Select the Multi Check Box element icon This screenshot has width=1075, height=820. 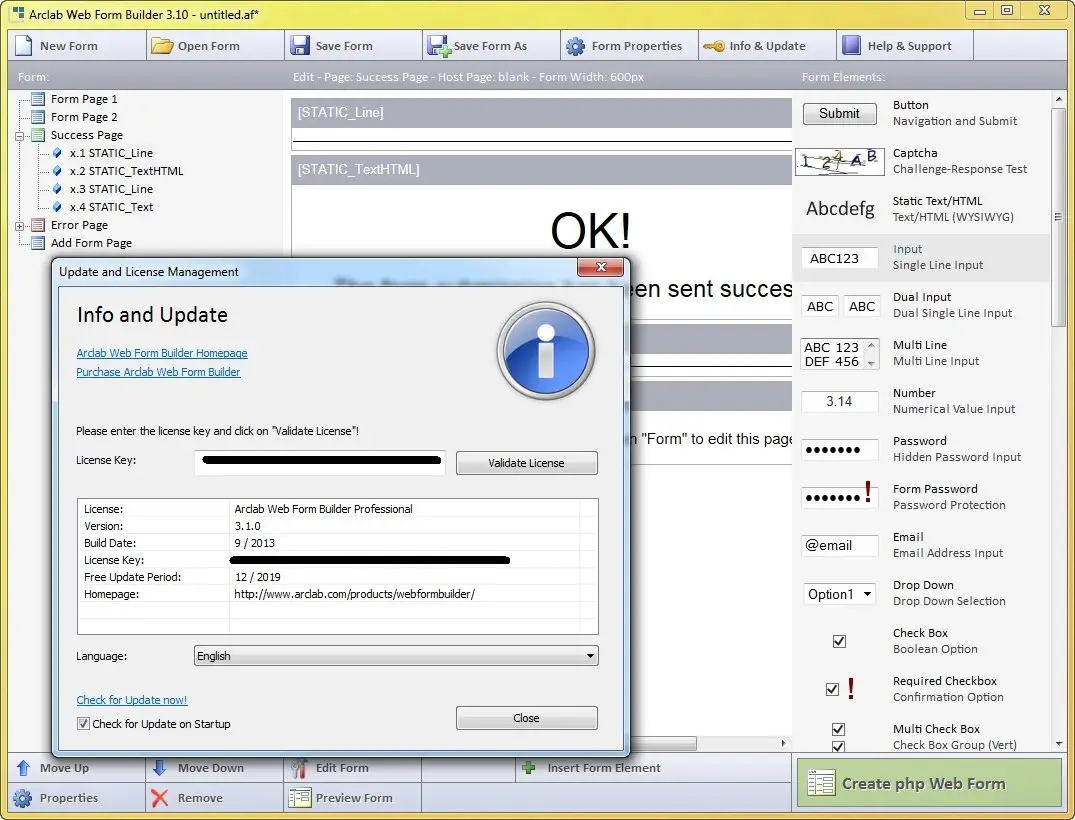click(838, 737)
